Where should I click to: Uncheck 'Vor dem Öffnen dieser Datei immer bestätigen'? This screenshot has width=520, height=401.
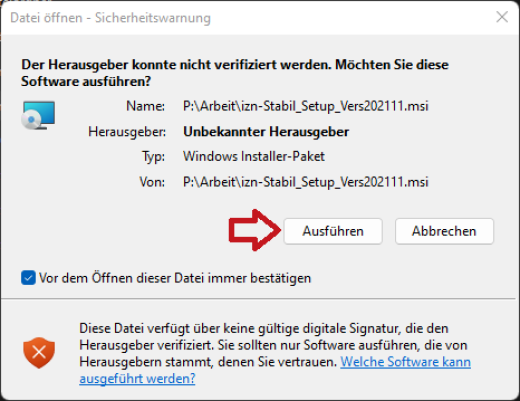coord(28,278)
